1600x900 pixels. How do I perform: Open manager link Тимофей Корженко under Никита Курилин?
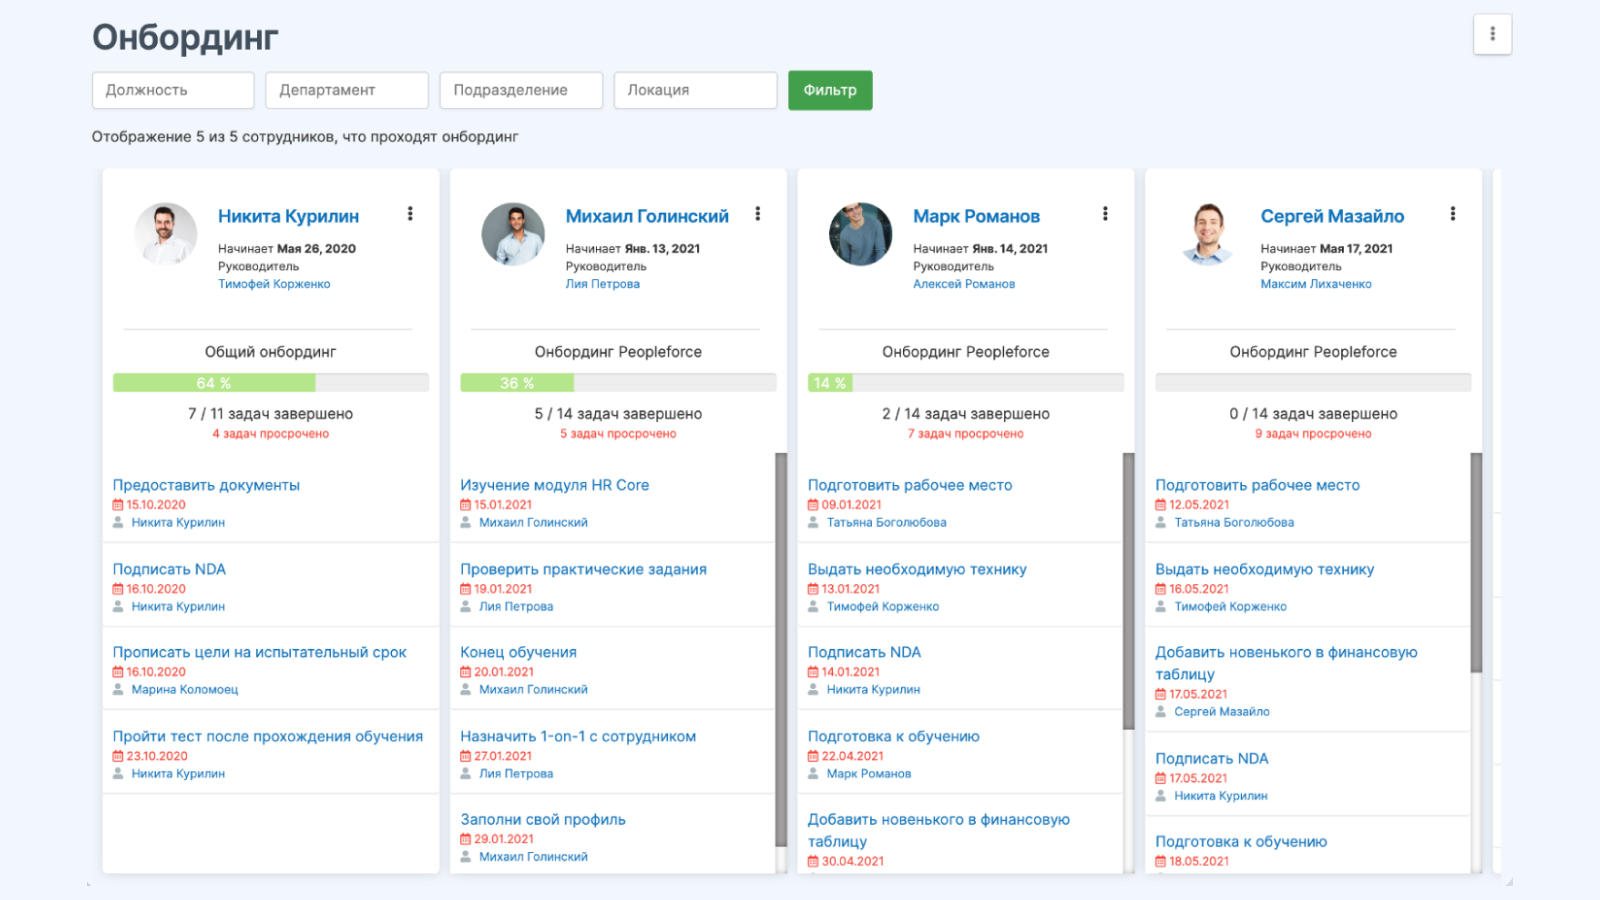click(x=274, y=284)
